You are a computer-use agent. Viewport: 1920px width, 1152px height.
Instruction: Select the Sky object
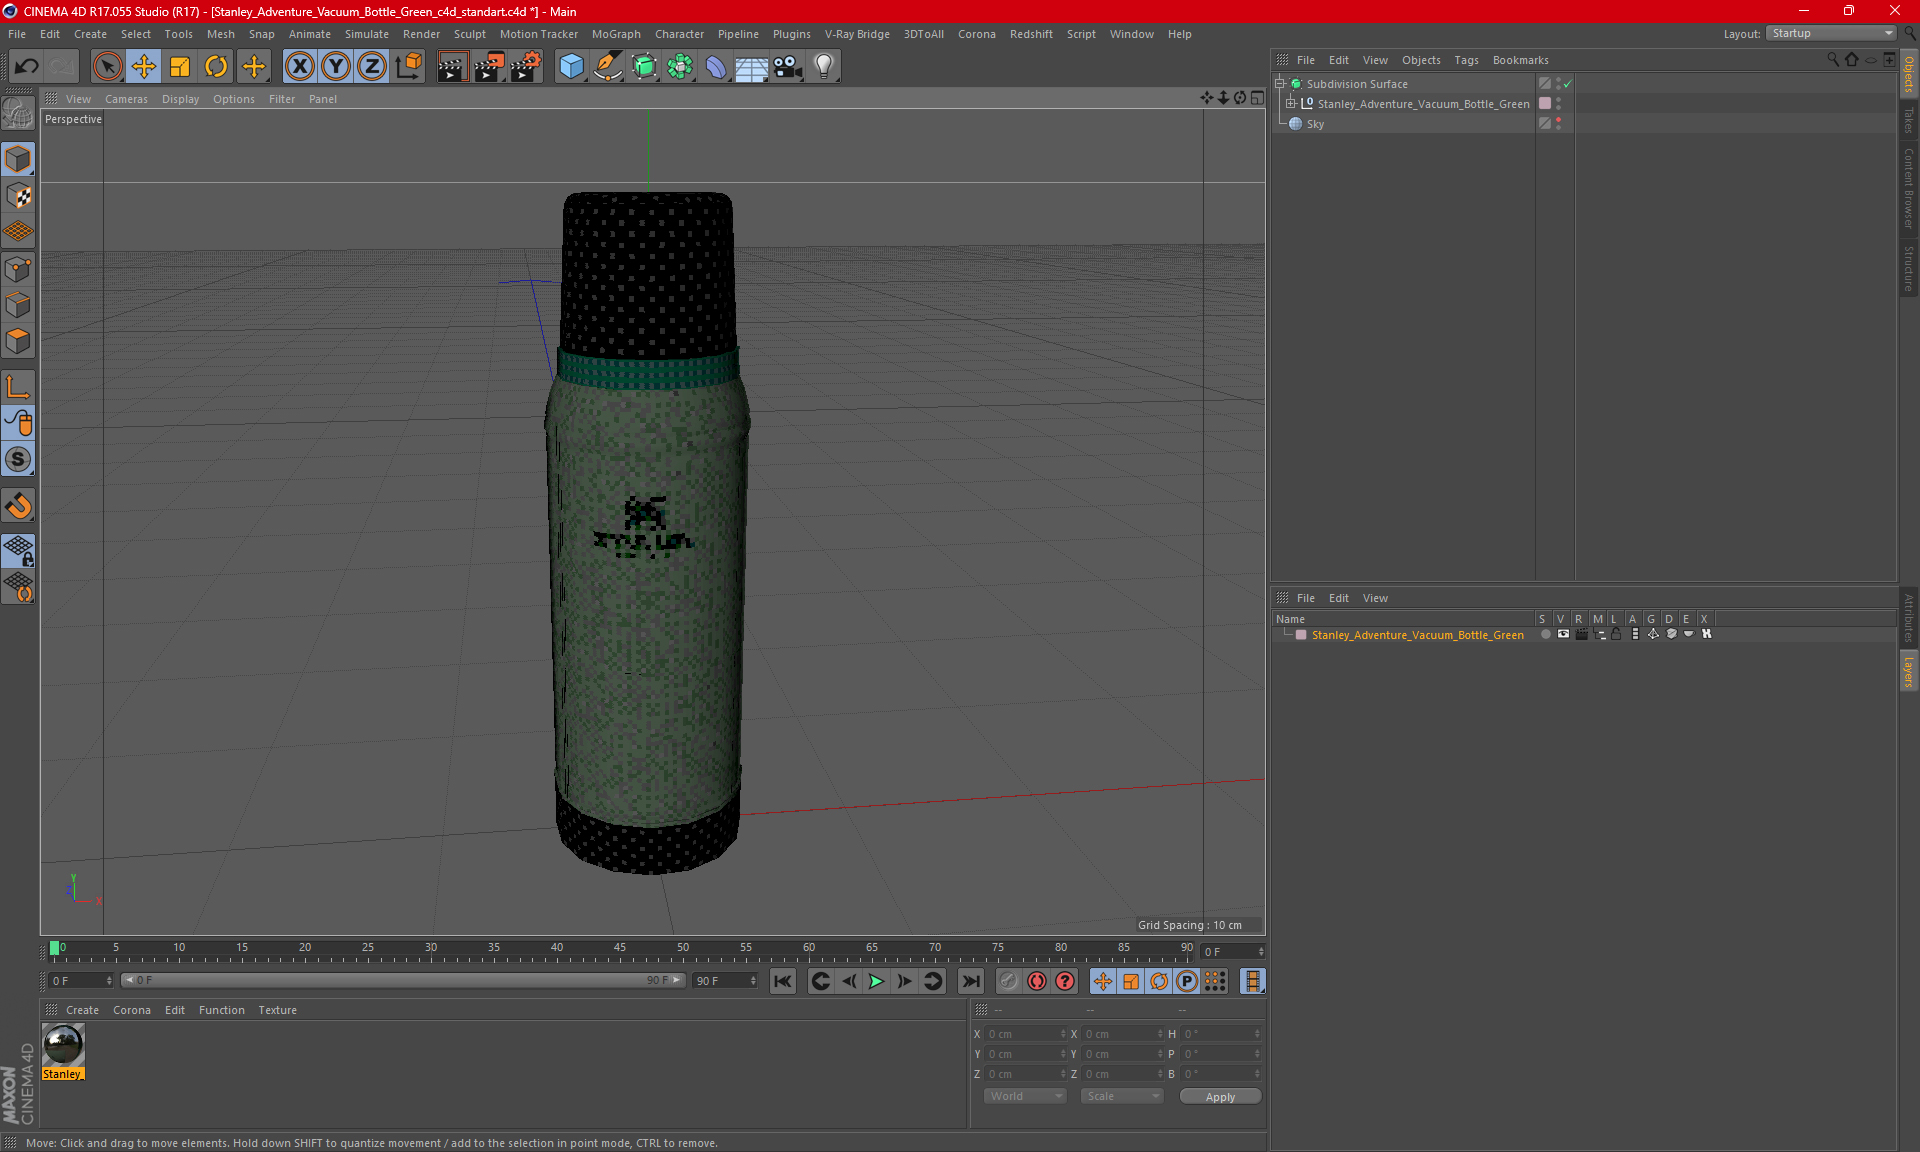pyautogui.click(x=1315, y=124)
